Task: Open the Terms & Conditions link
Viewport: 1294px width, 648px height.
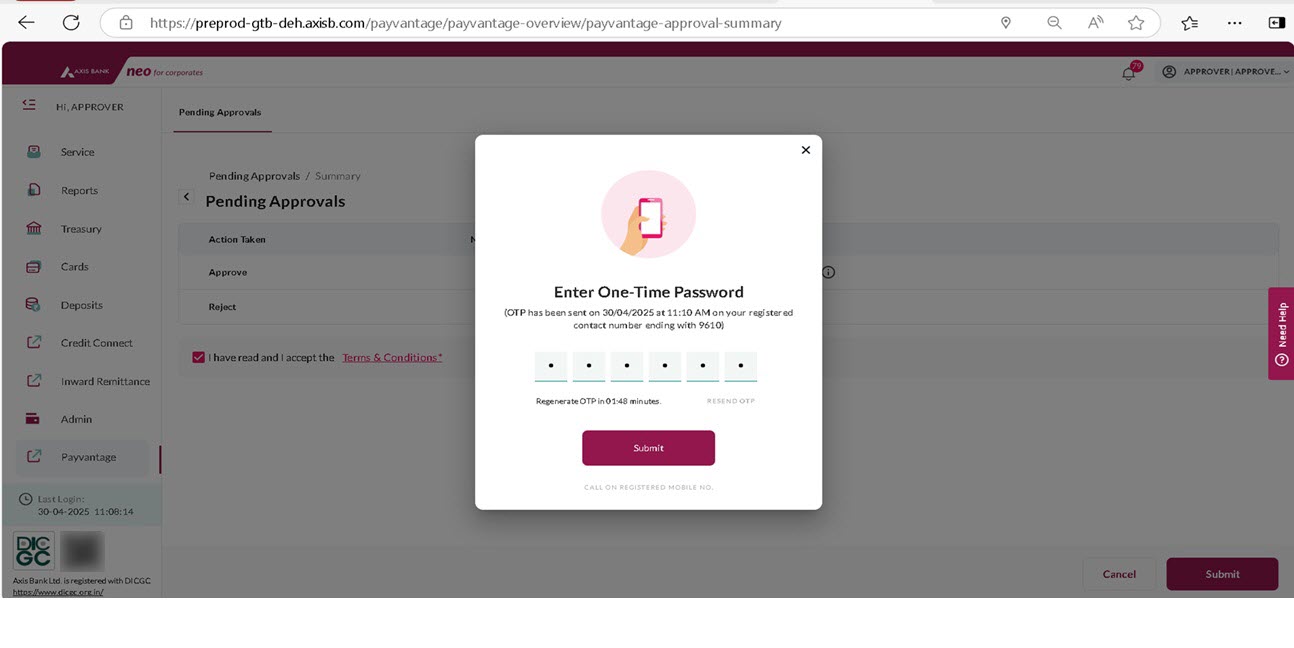Action: 392,357
